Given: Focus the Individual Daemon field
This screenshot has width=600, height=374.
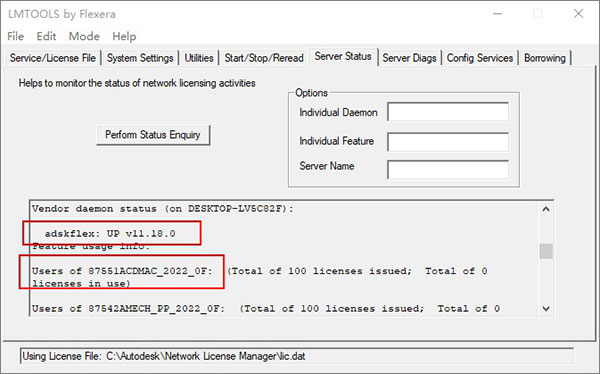Looking at the screenshot, I should click(x=448, y=112).
